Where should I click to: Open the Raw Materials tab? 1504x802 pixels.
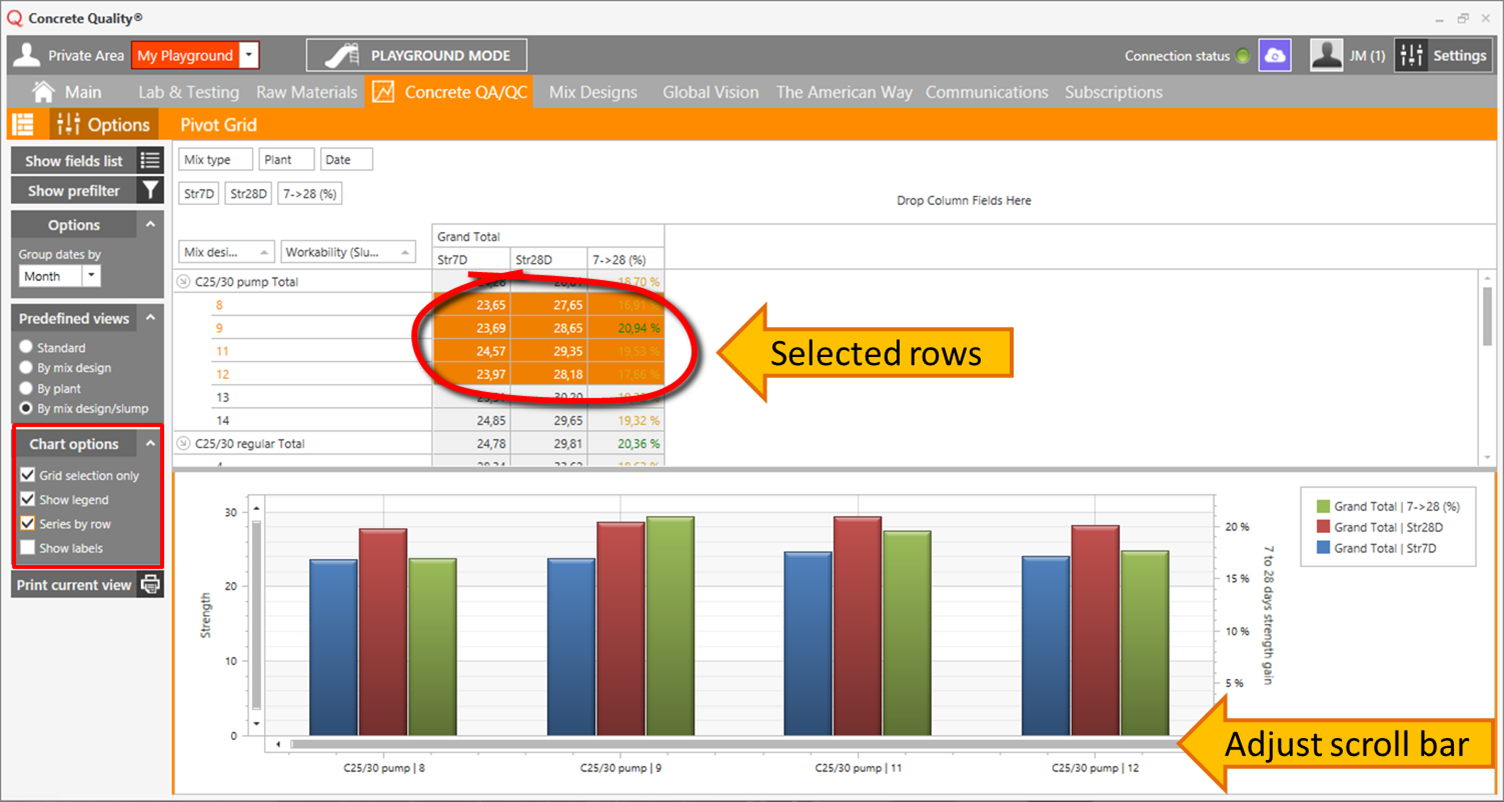pyautogui.click(x=306, y=92)
